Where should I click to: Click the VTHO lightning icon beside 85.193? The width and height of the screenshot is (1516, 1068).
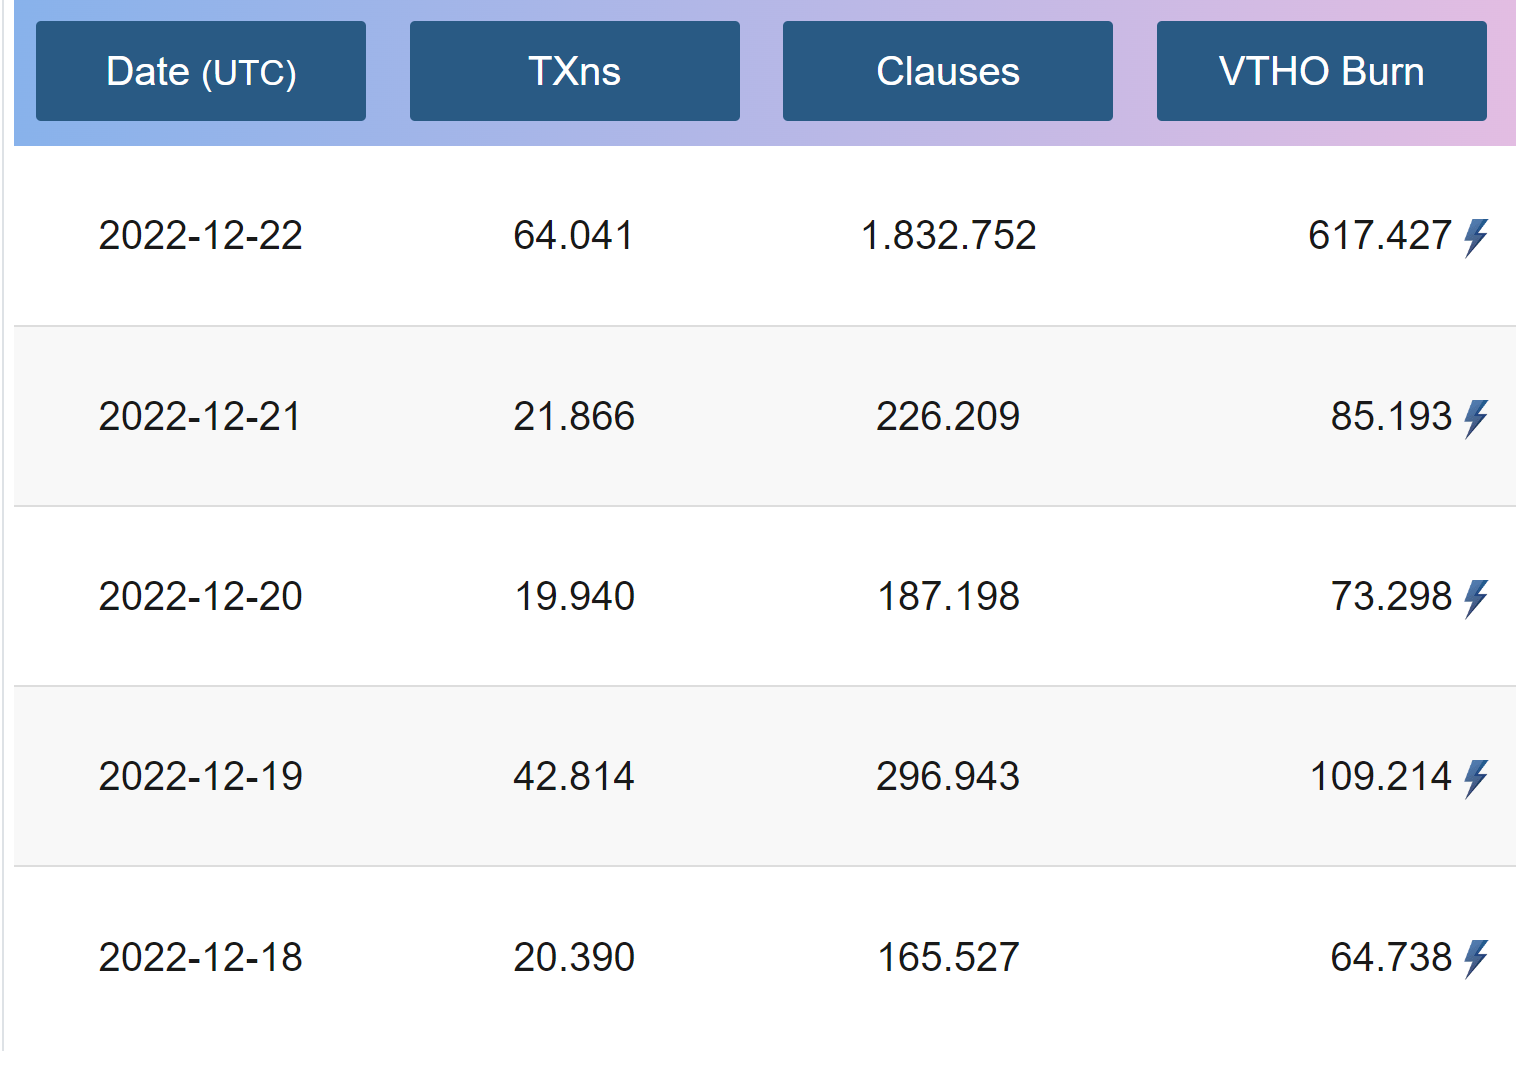click(x=1476, y=418)
